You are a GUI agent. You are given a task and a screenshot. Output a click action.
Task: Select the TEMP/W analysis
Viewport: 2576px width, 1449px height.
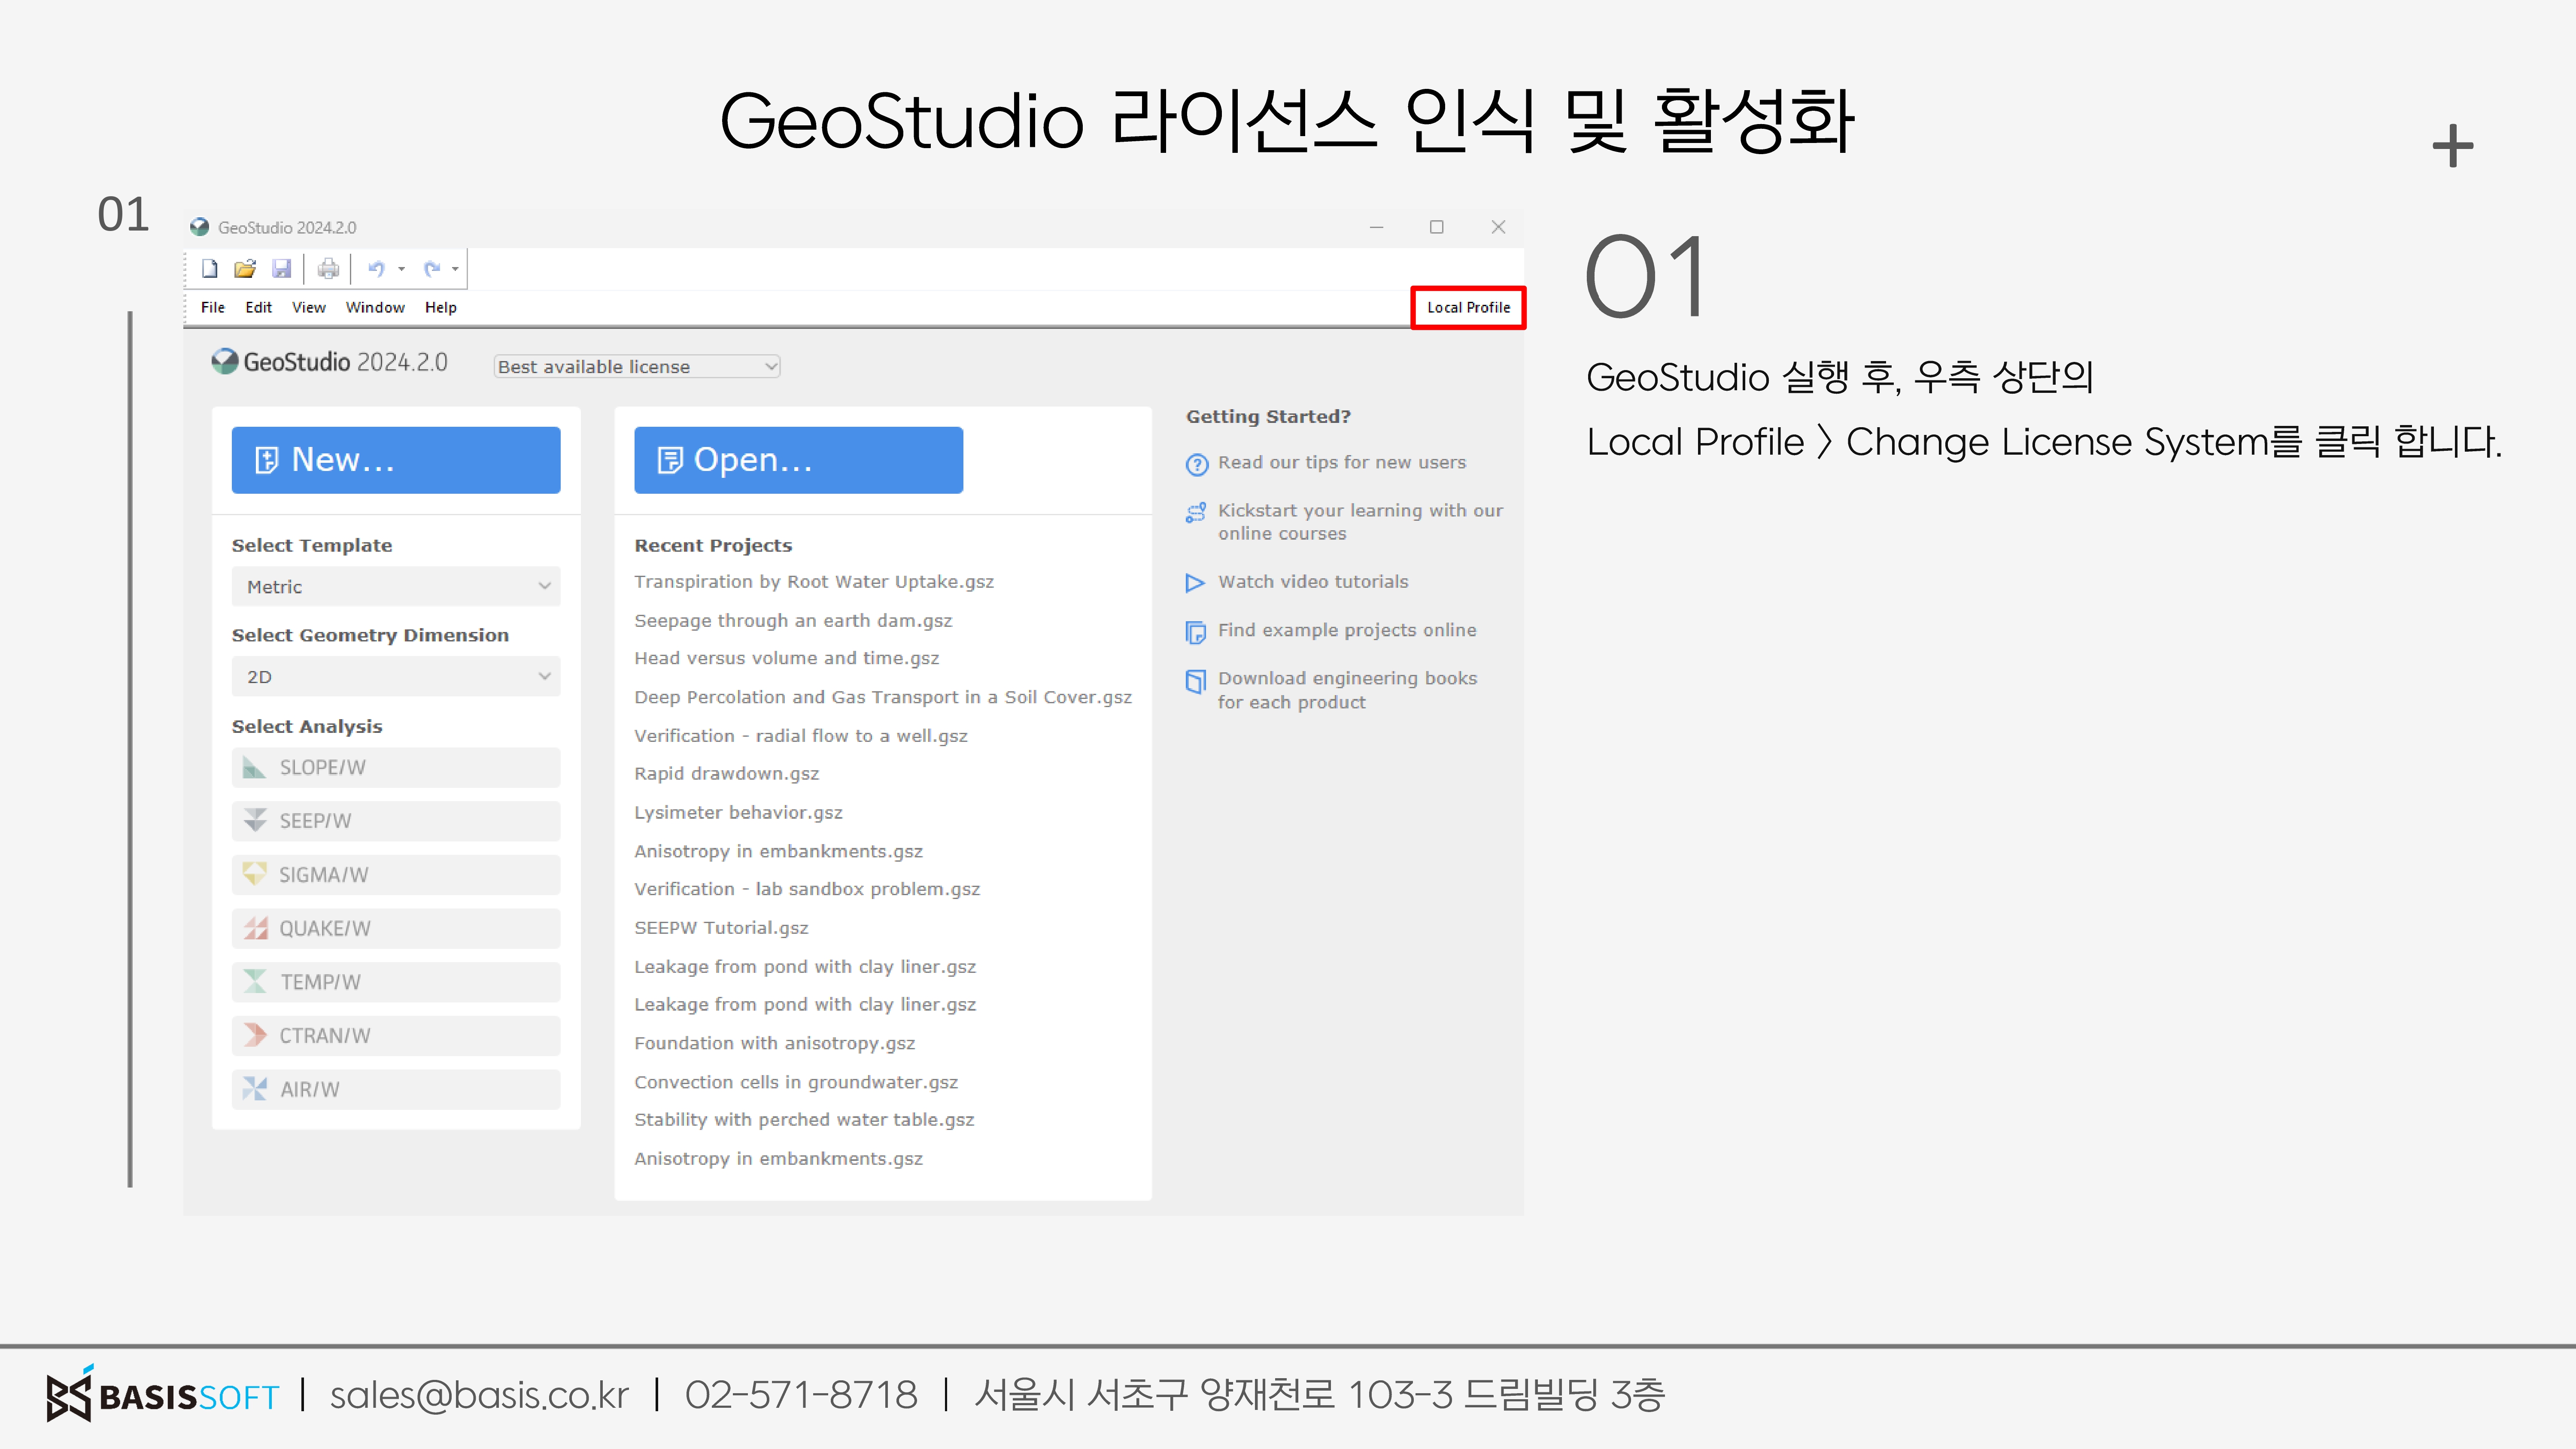click(396, 982)
